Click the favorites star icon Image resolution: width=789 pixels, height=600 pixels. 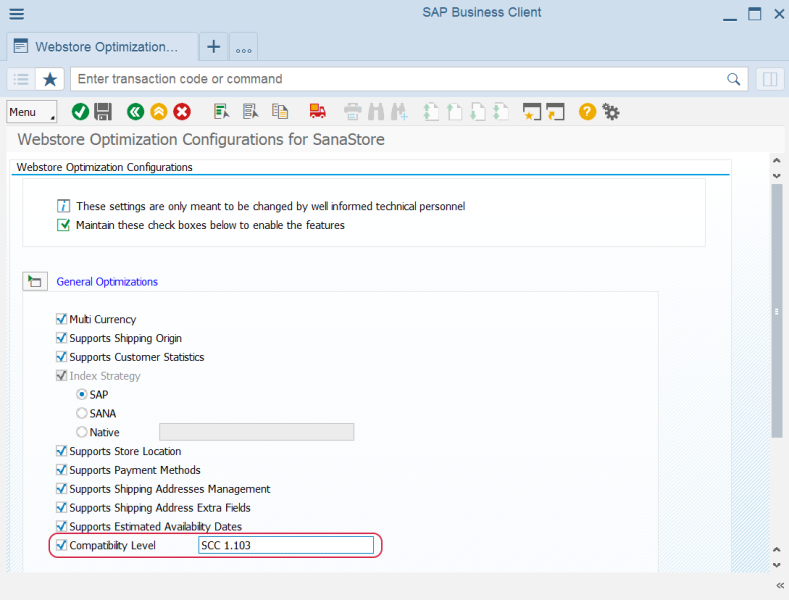click(50, 79)
